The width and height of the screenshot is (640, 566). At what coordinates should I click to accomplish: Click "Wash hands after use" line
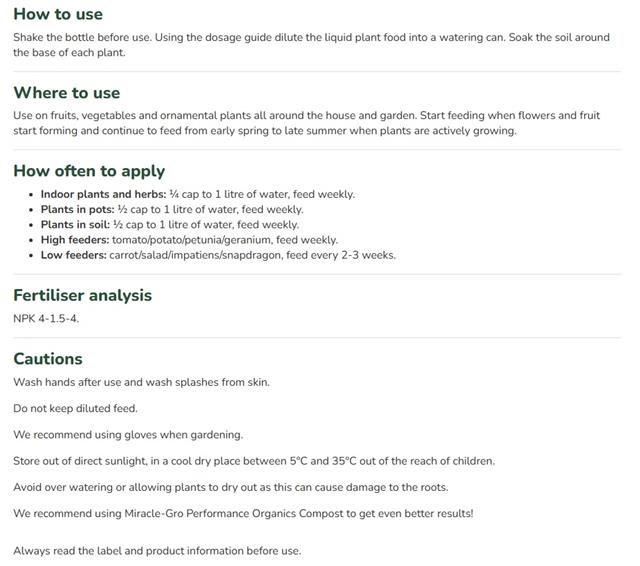[x=142, y=382]
